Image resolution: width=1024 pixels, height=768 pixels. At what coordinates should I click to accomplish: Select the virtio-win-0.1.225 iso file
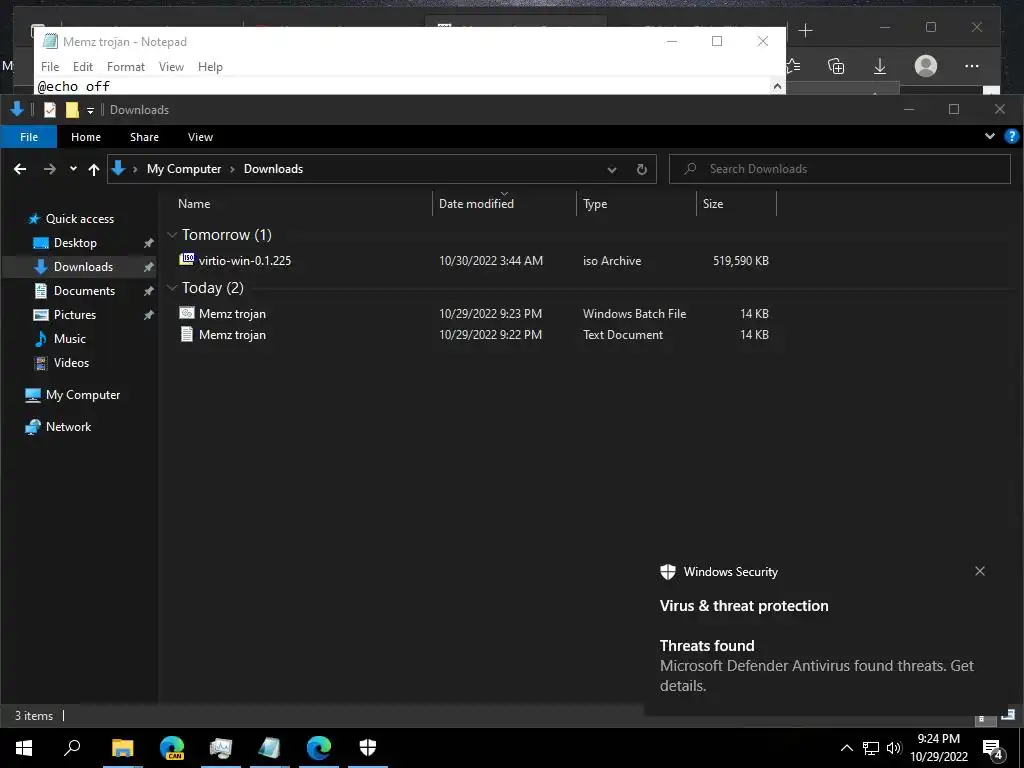[x=473, y=261]
